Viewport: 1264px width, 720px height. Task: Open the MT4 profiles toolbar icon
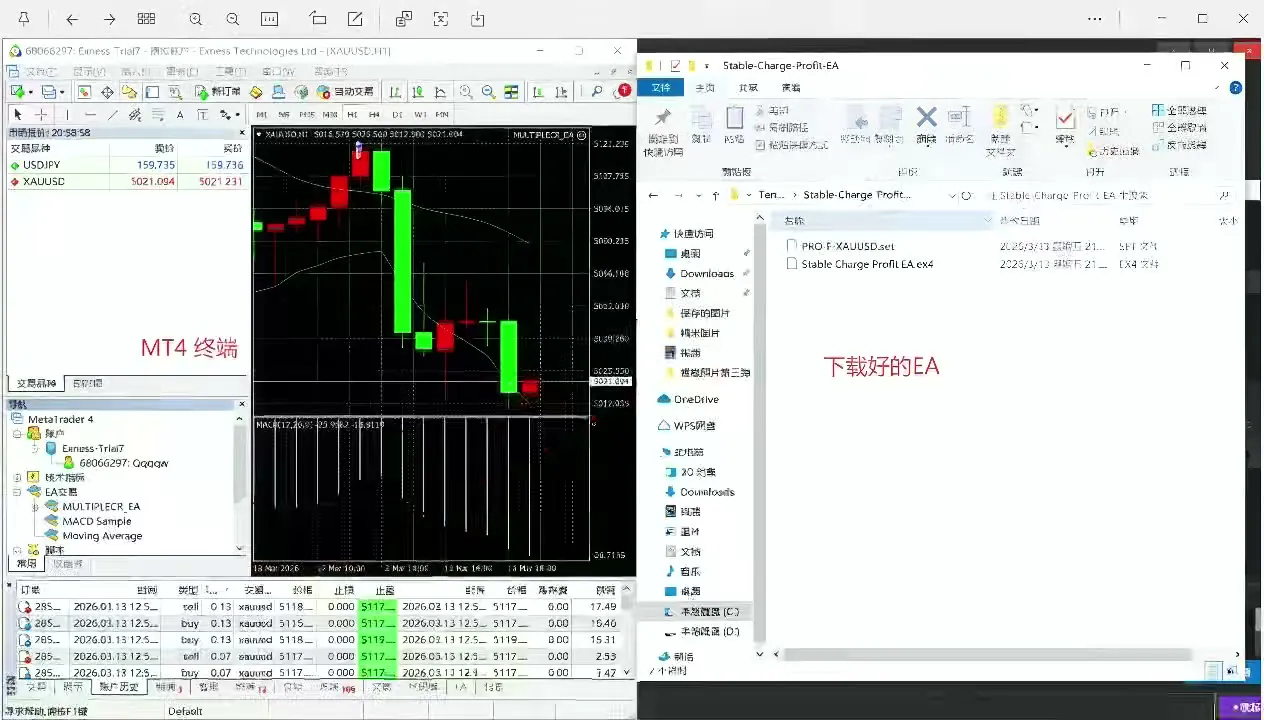tap(48, 91)
